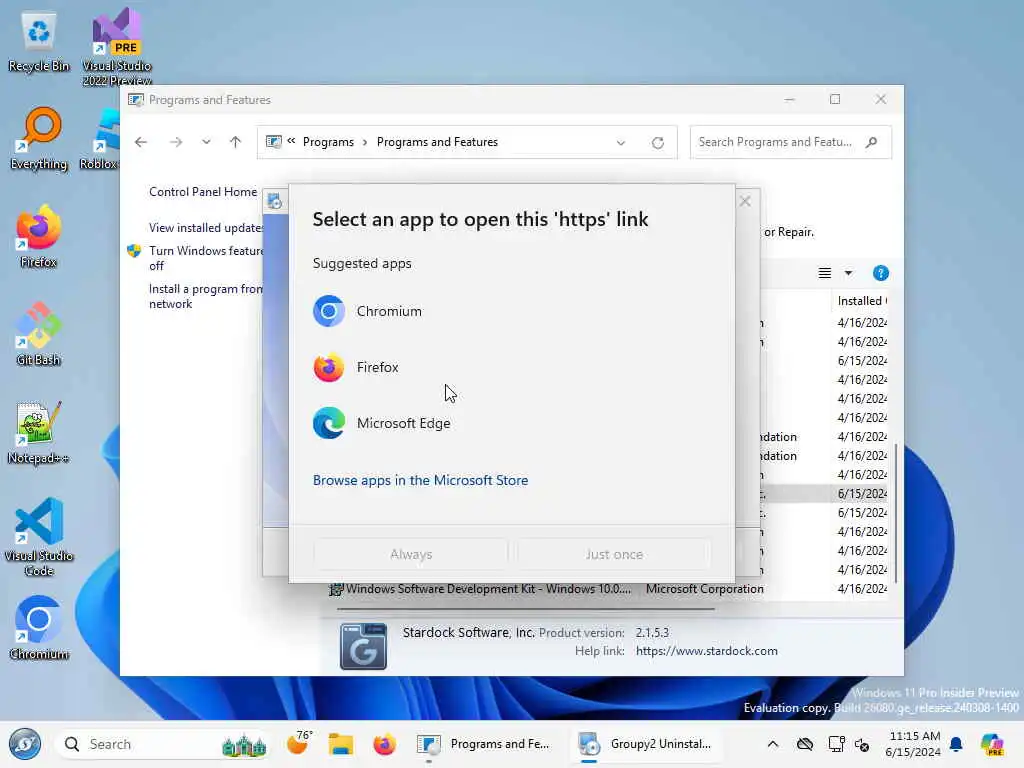Image resolution: width=1024 pixels, height=768 pixels.
Task: Open the Roblox desktop shortcut
Action: pos(100,139)
